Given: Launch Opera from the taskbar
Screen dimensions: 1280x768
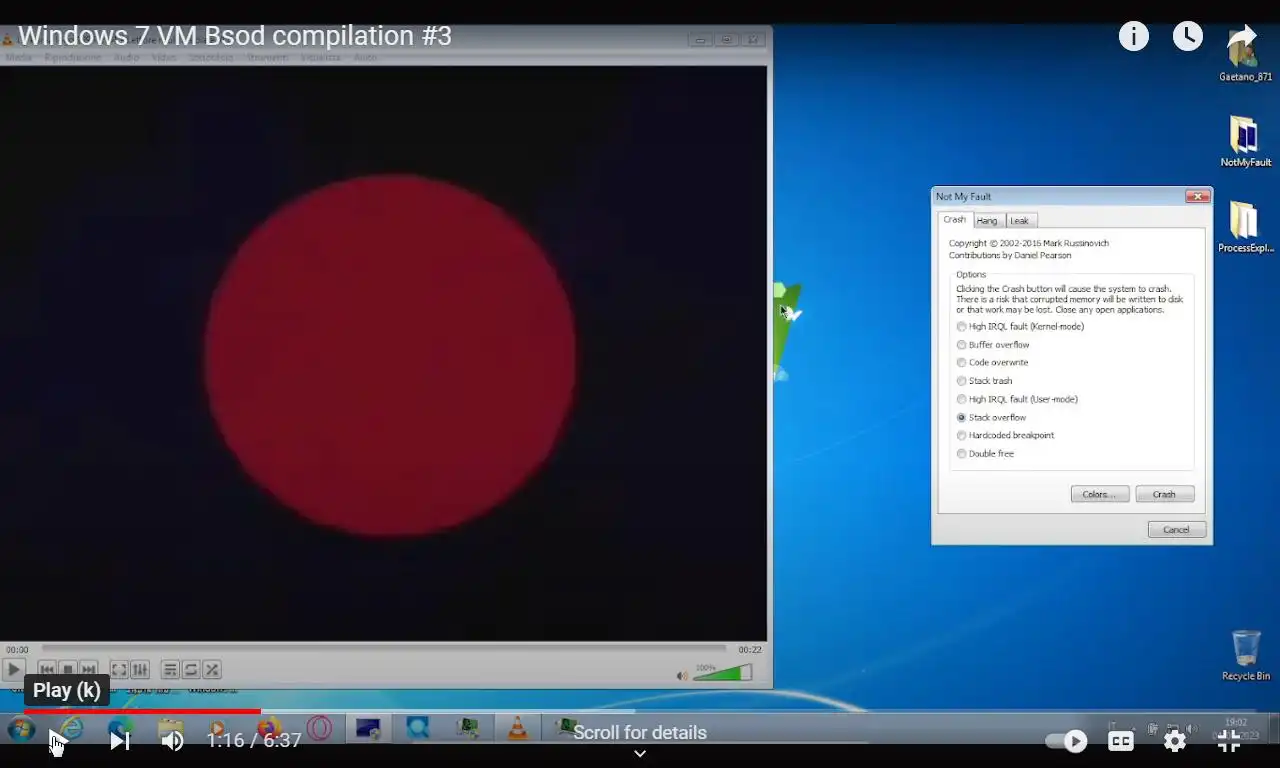Looking at the screenshot, I should [319, 728].
